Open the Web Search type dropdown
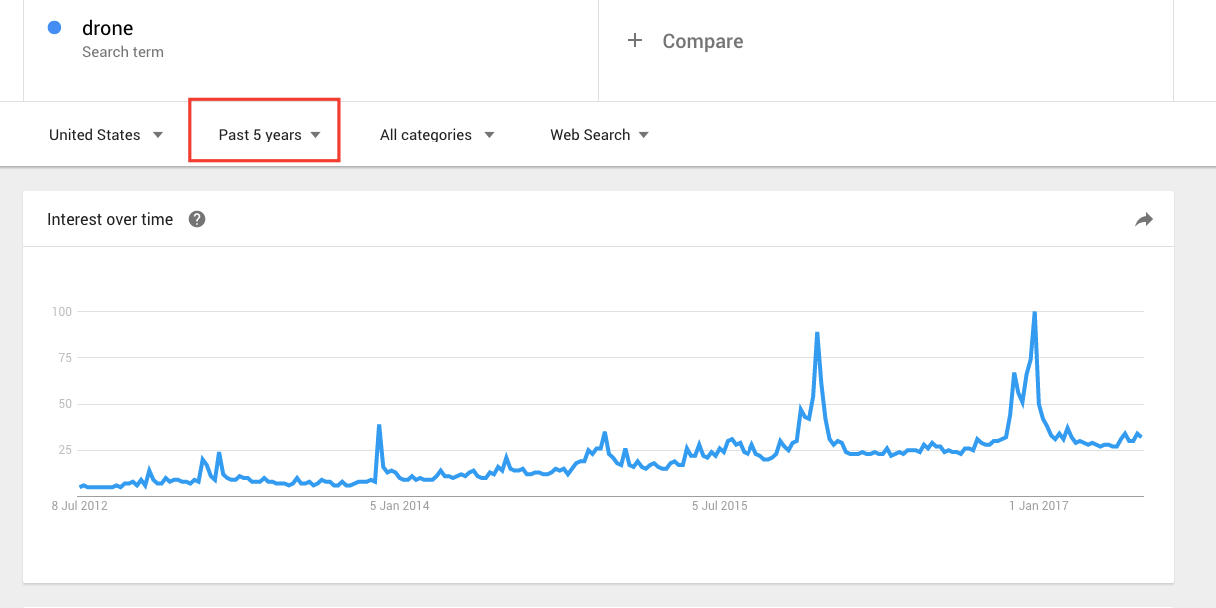The height and width of the screenshot is (608, 1216). [599, 135]
